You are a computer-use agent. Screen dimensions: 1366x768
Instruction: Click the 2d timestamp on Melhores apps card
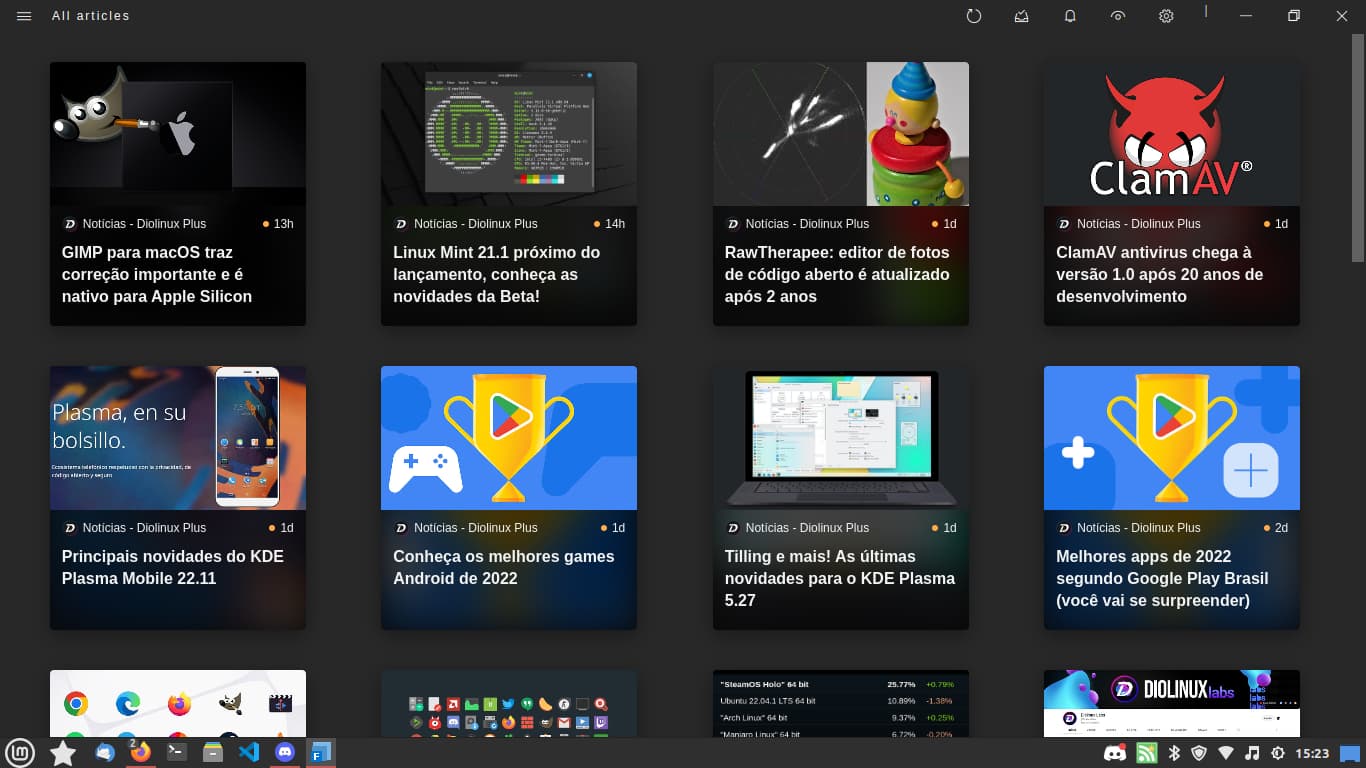pos(1281,528)
